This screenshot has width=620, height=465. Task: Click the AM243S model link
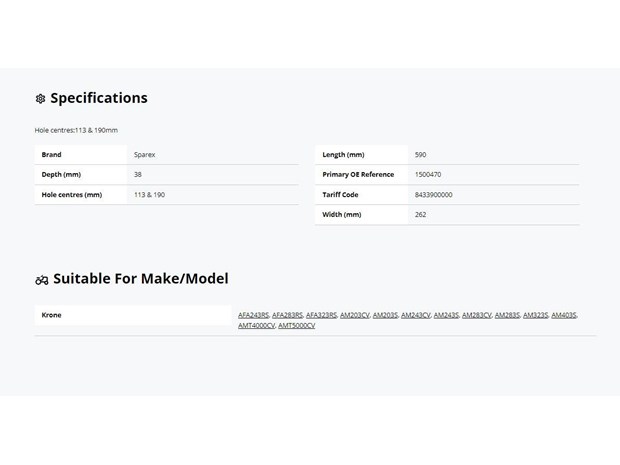(x=446, y=315)
